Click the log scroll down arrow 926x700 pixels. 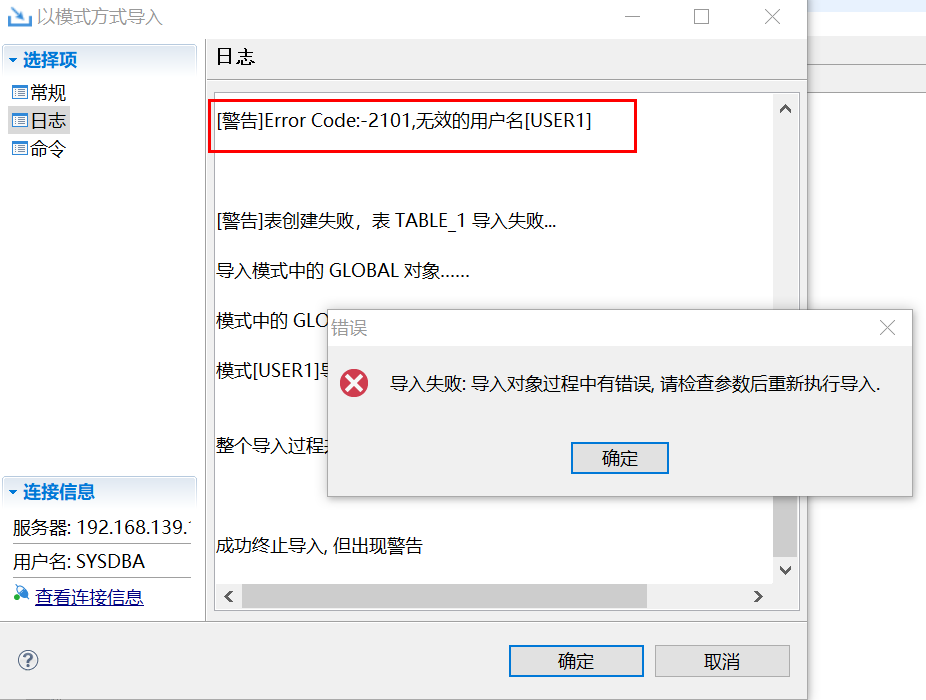pyautogui.click(x=785, y=570)
